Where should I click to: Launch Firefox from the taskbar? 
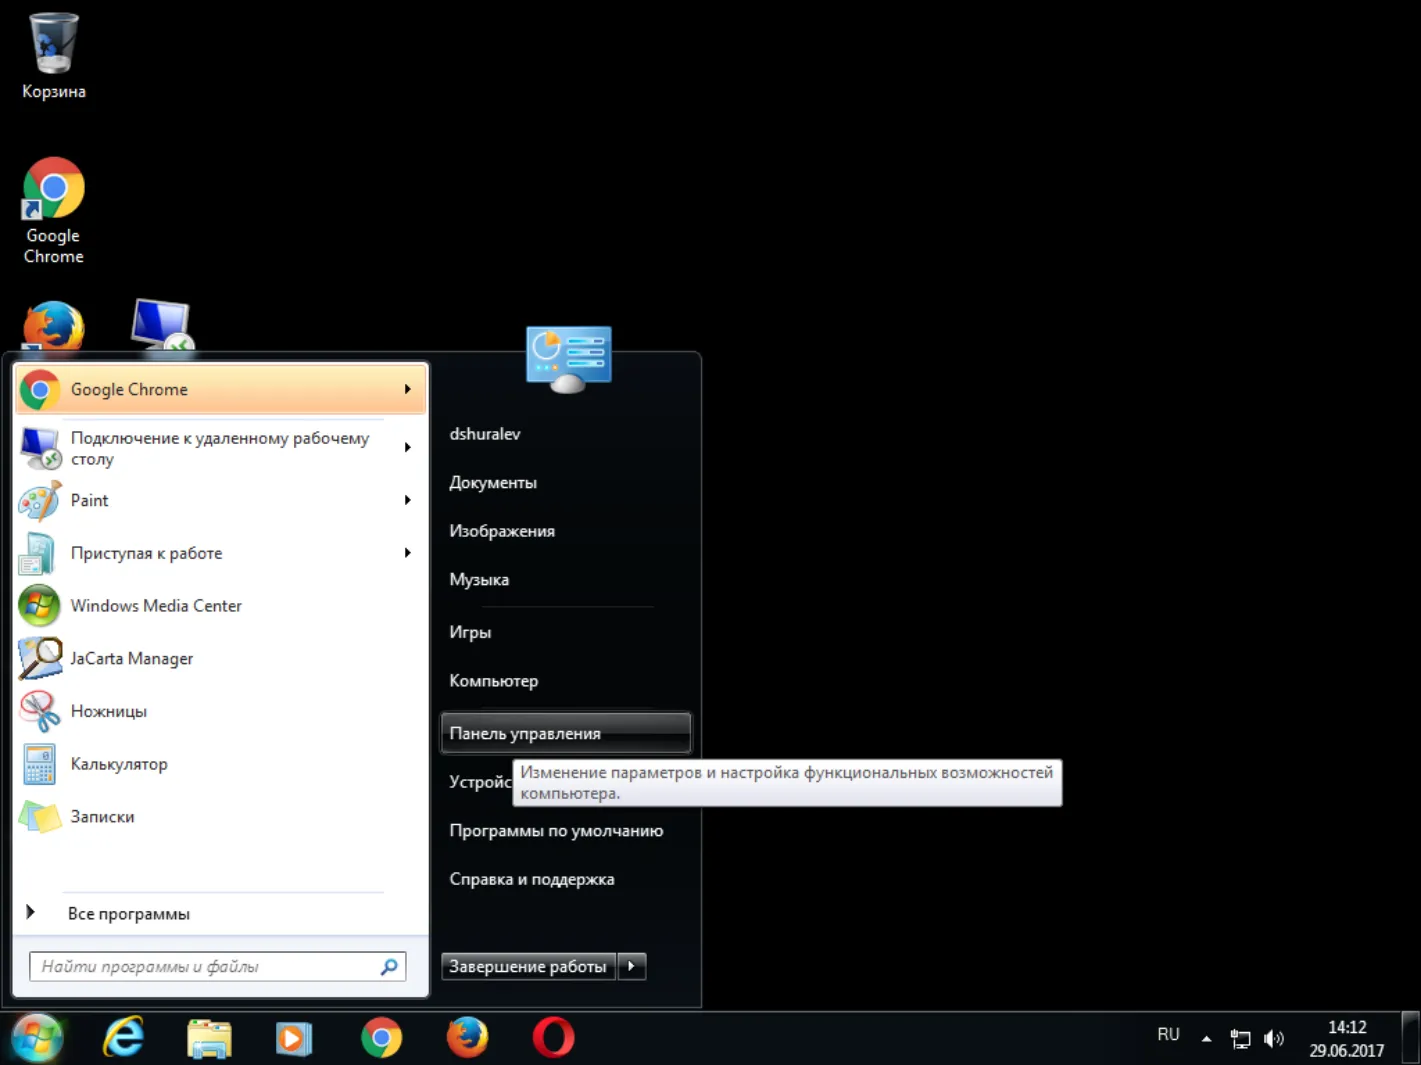pos(467,1038)
